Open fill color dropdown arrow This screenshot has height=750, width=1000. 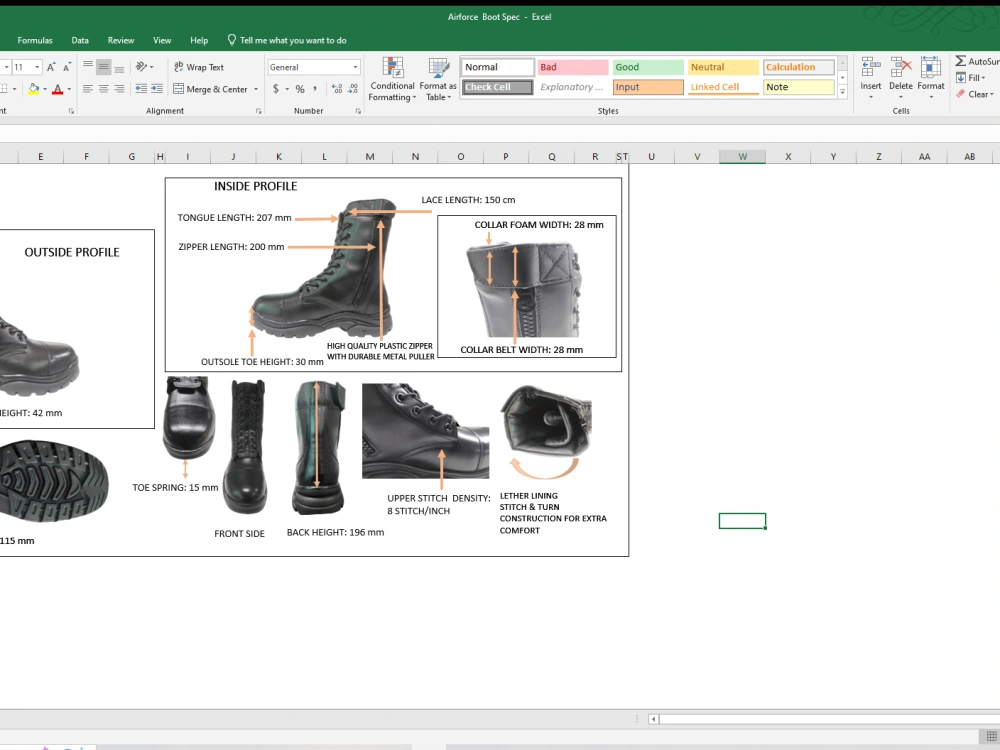[45, 89]
